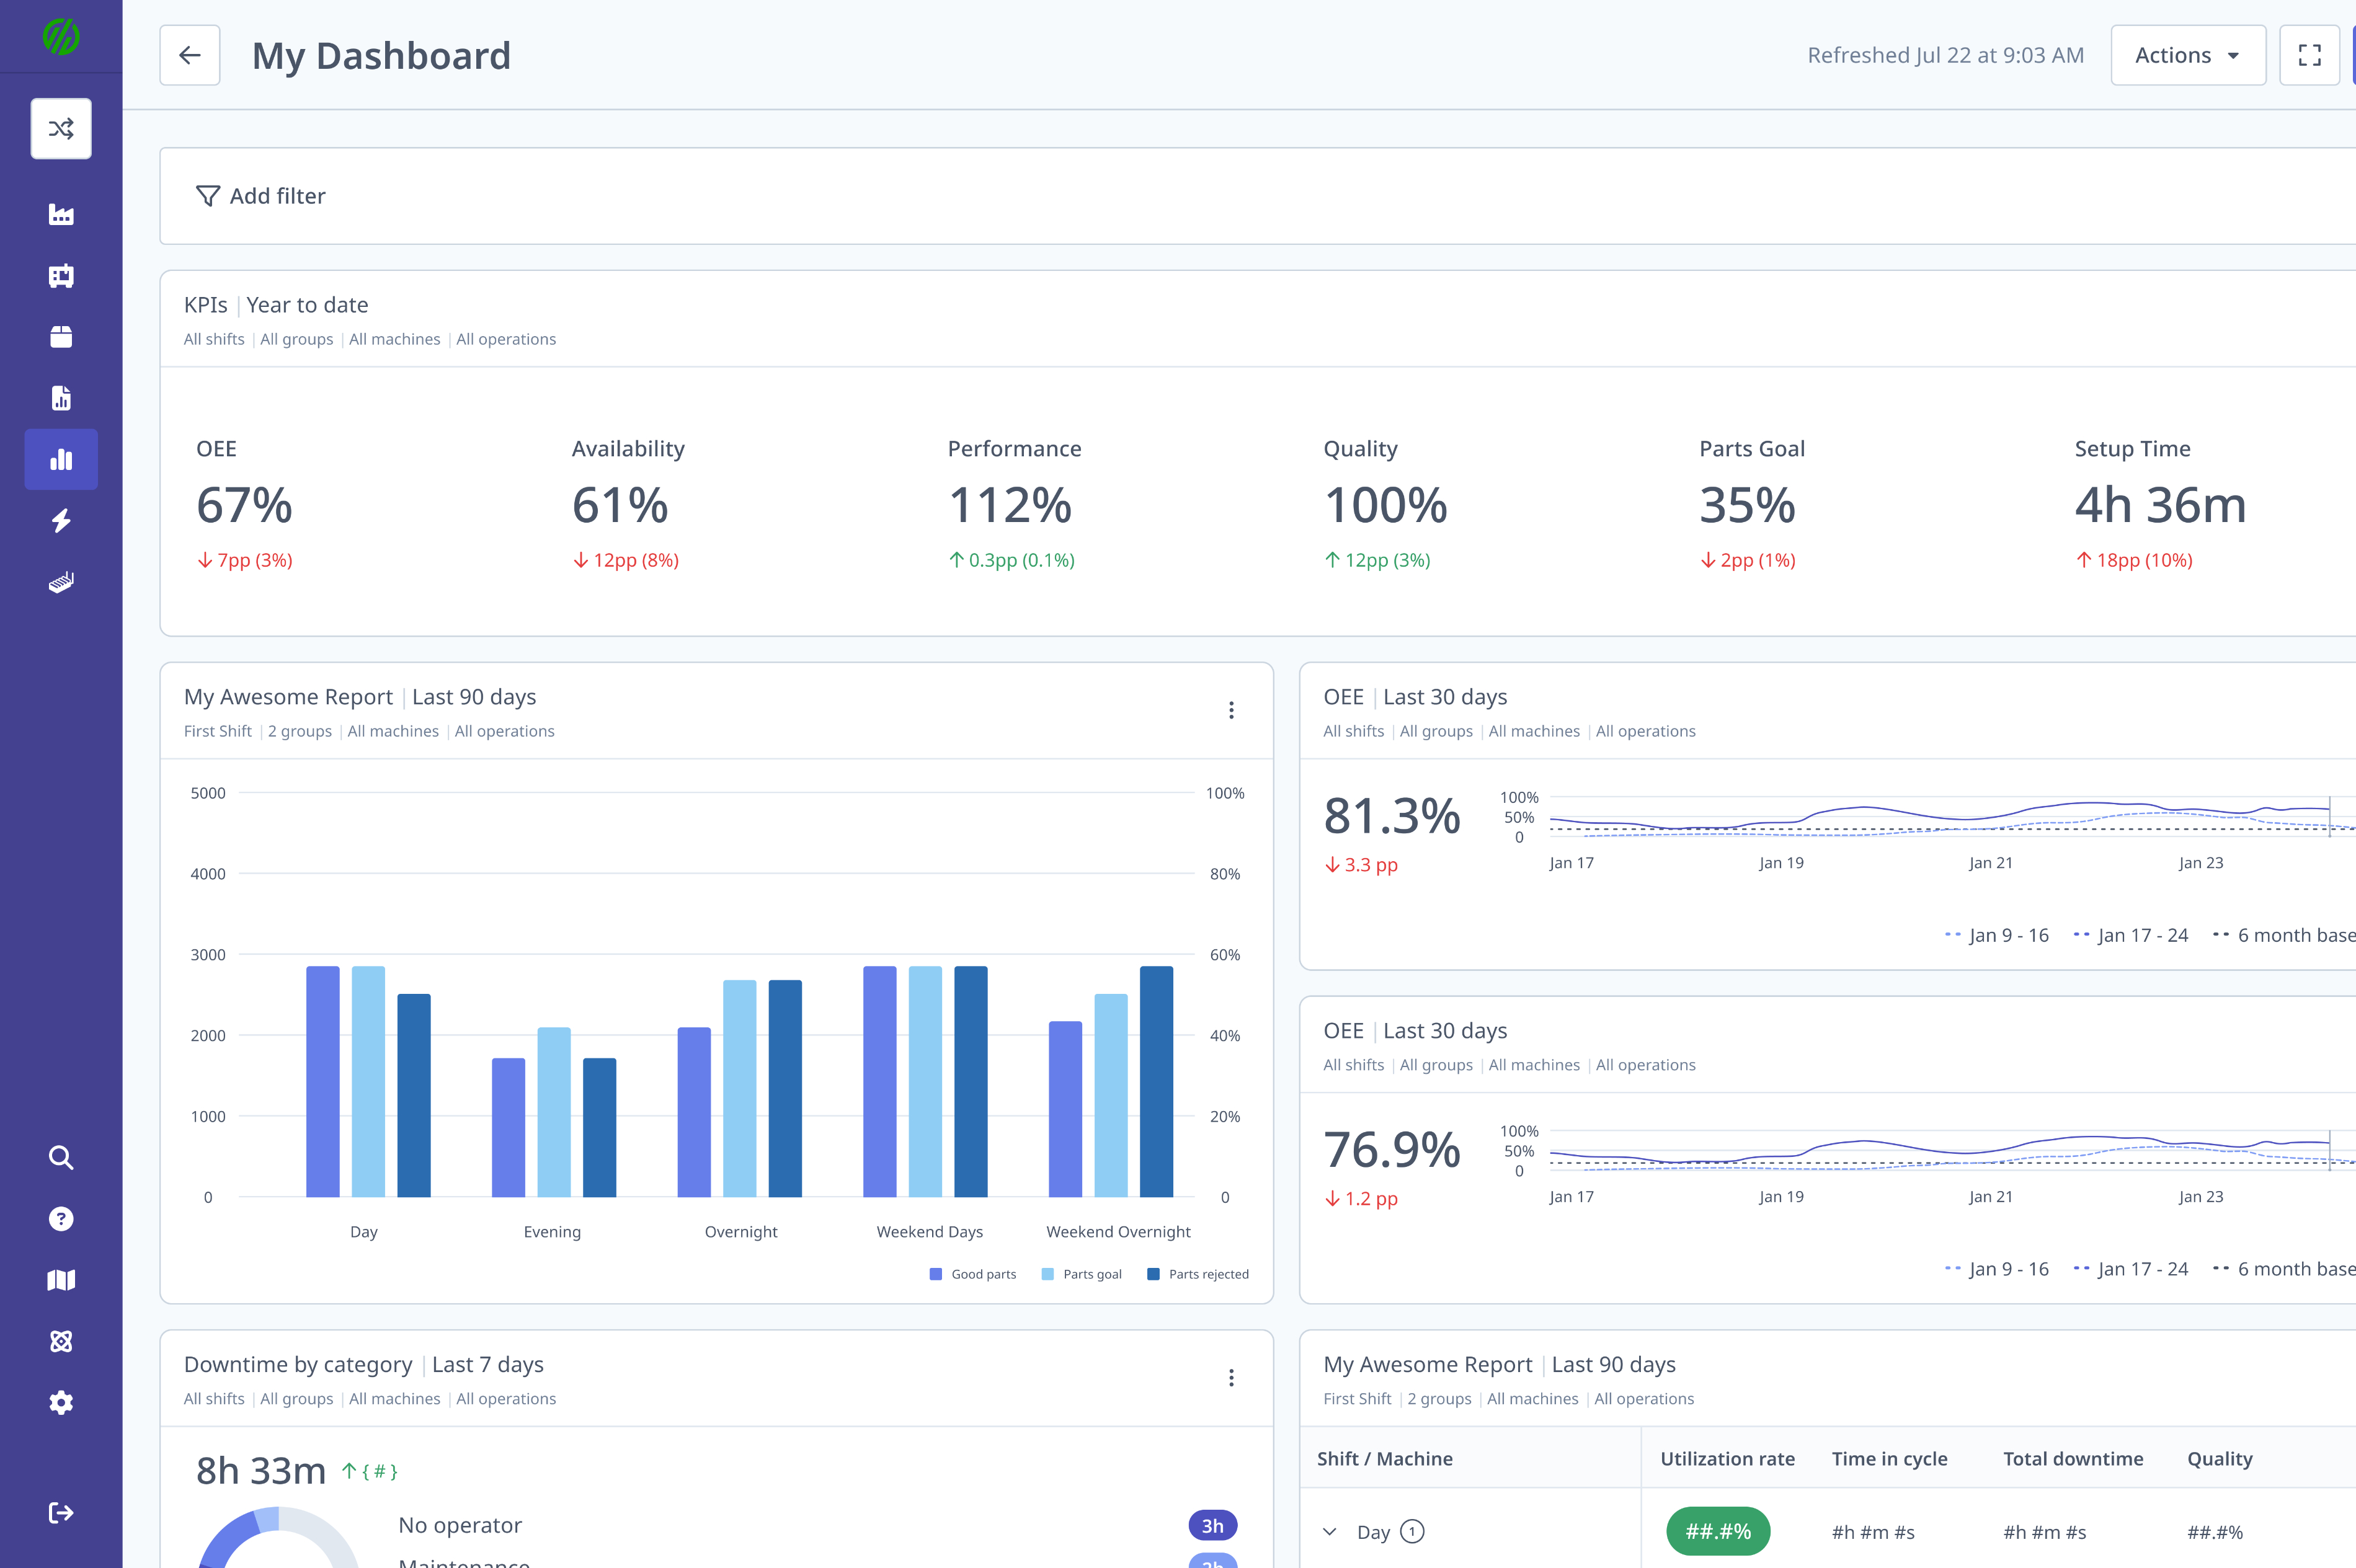Open the factory icon in sidebar
Viewport: 2356px width, 1568px height.
[61, 214]
